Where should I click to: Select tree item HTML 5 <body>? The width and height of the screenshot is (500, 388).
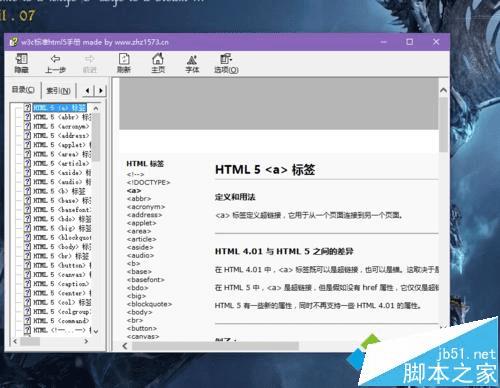click(x=62, y=247)
